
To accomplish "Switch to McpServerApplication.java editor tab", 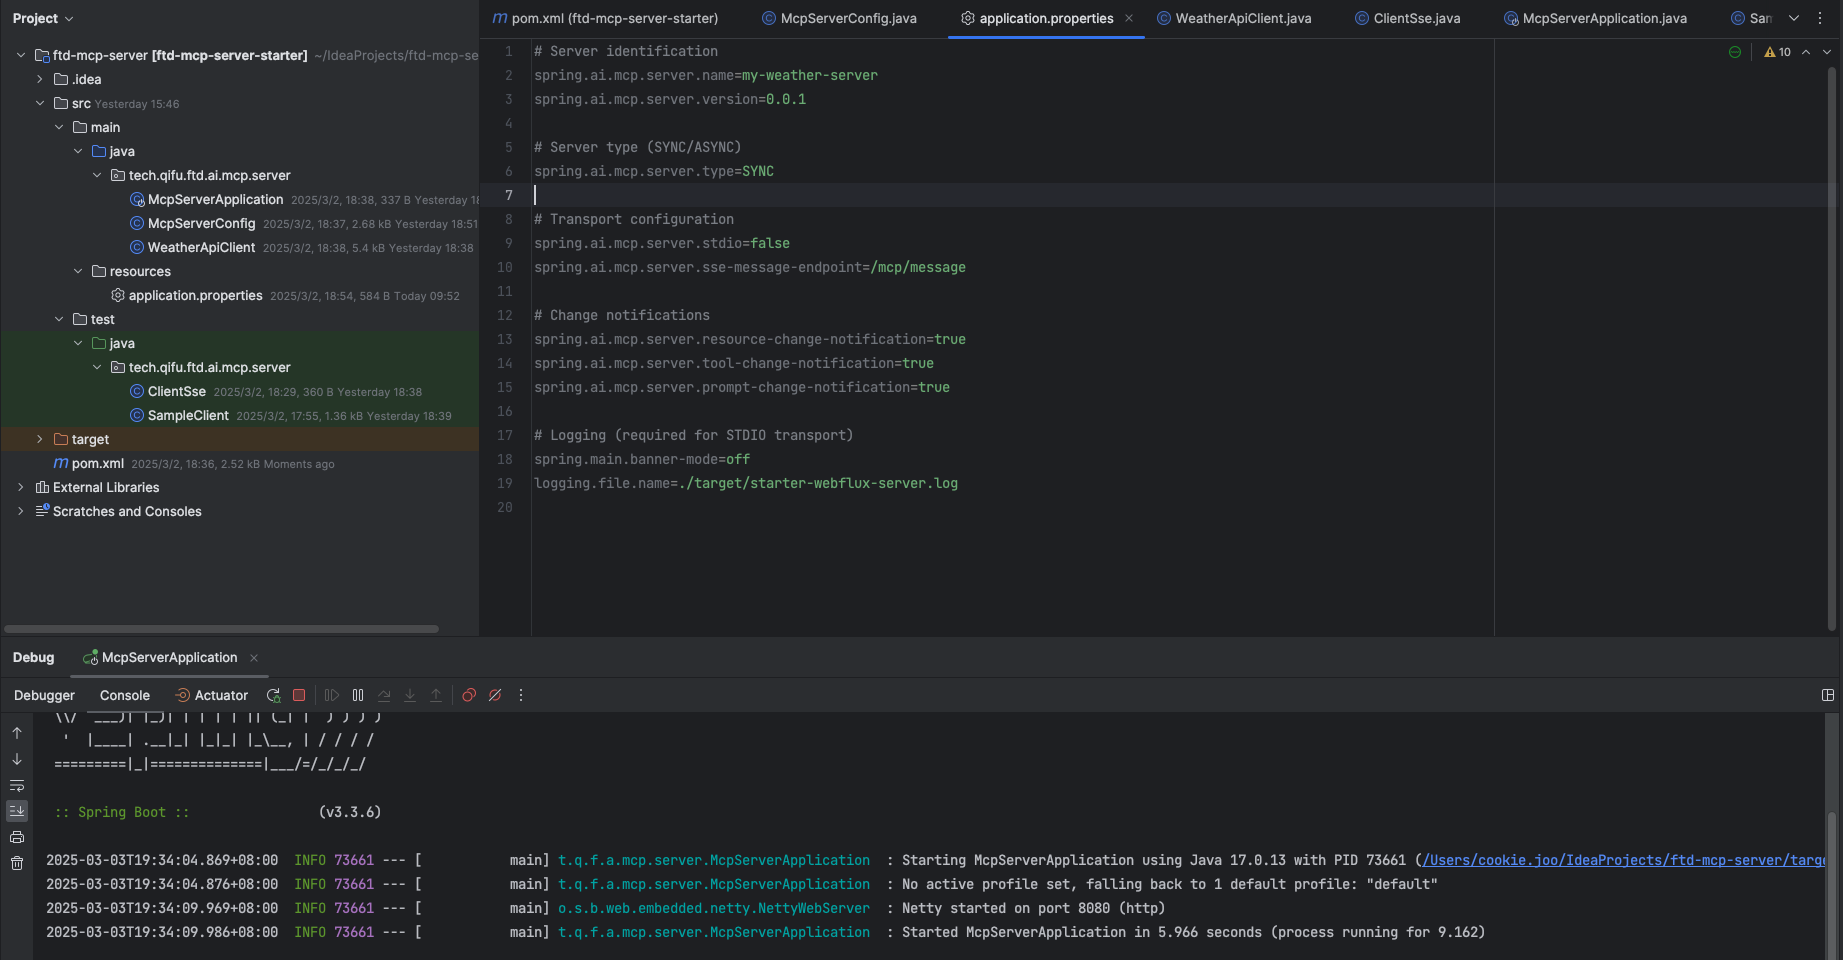I will (x=1595, y=18).
